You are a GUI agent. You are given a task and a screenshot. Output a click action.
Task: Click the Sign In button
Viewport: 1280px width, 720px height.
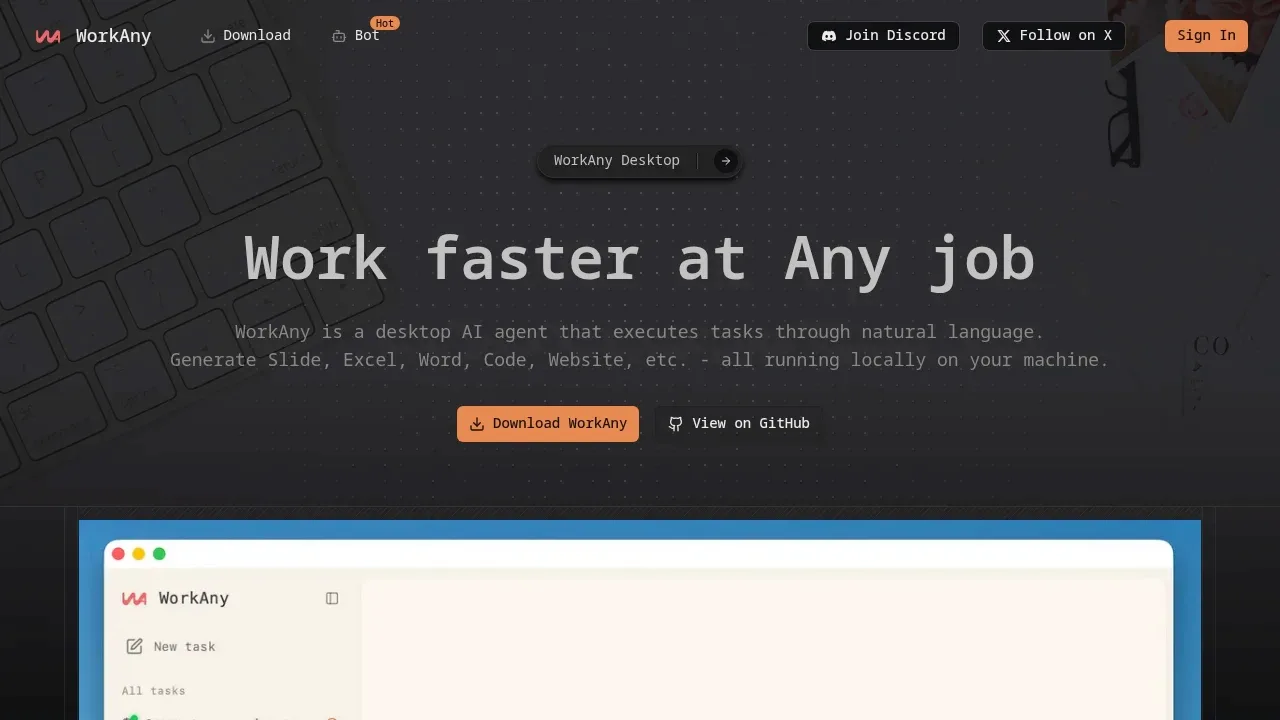click(1206, 35)
